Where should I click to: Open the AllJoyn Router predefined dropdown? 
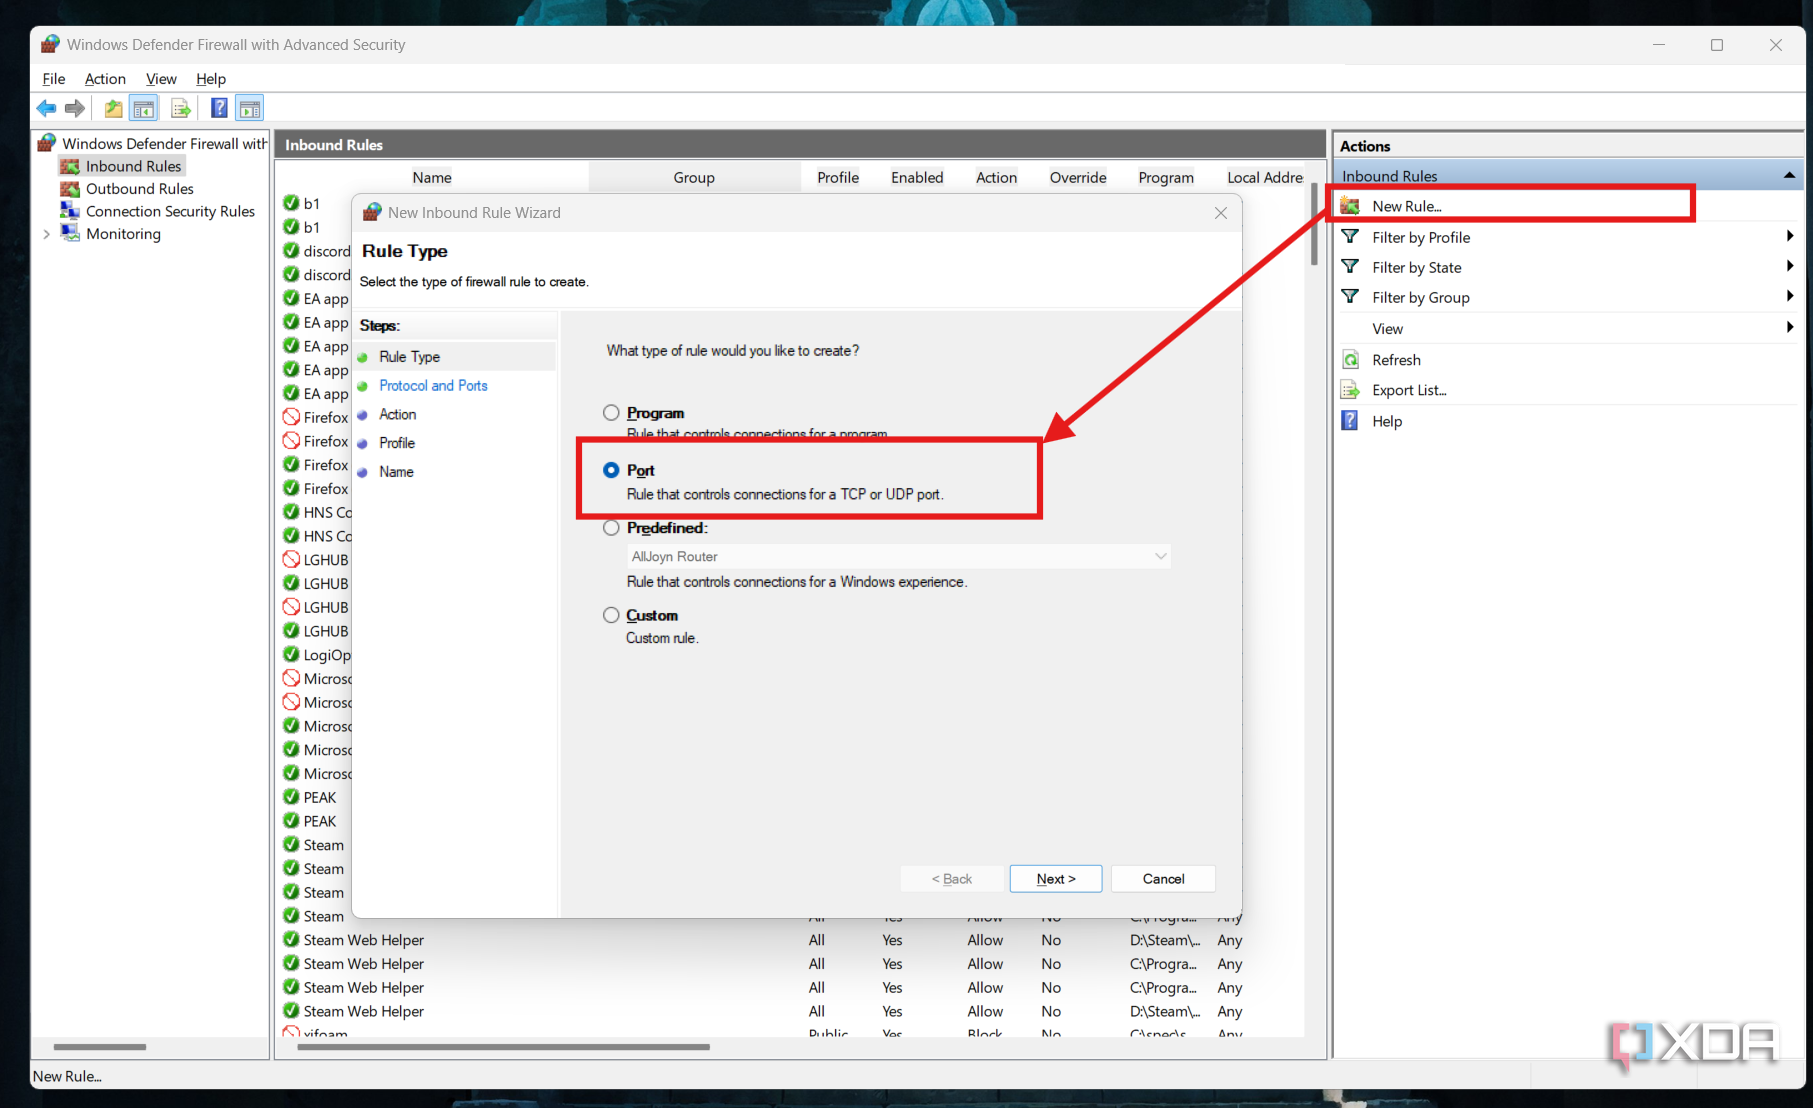pos(899,556)
